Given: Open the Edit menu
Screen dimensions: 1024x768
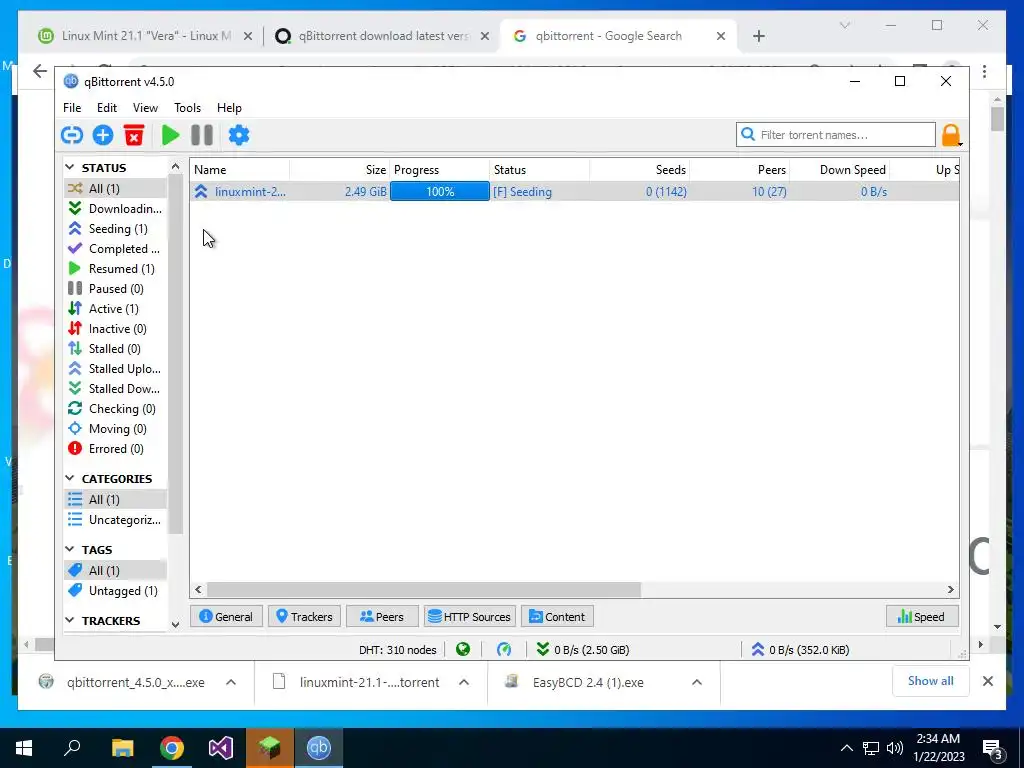Looking at the screenshot, I should (x=106, y=108).
